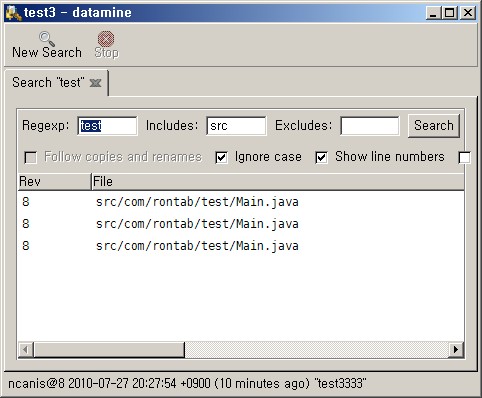Click into the Regexp input field
Viewport: 482px width, 398px height.
107,126
